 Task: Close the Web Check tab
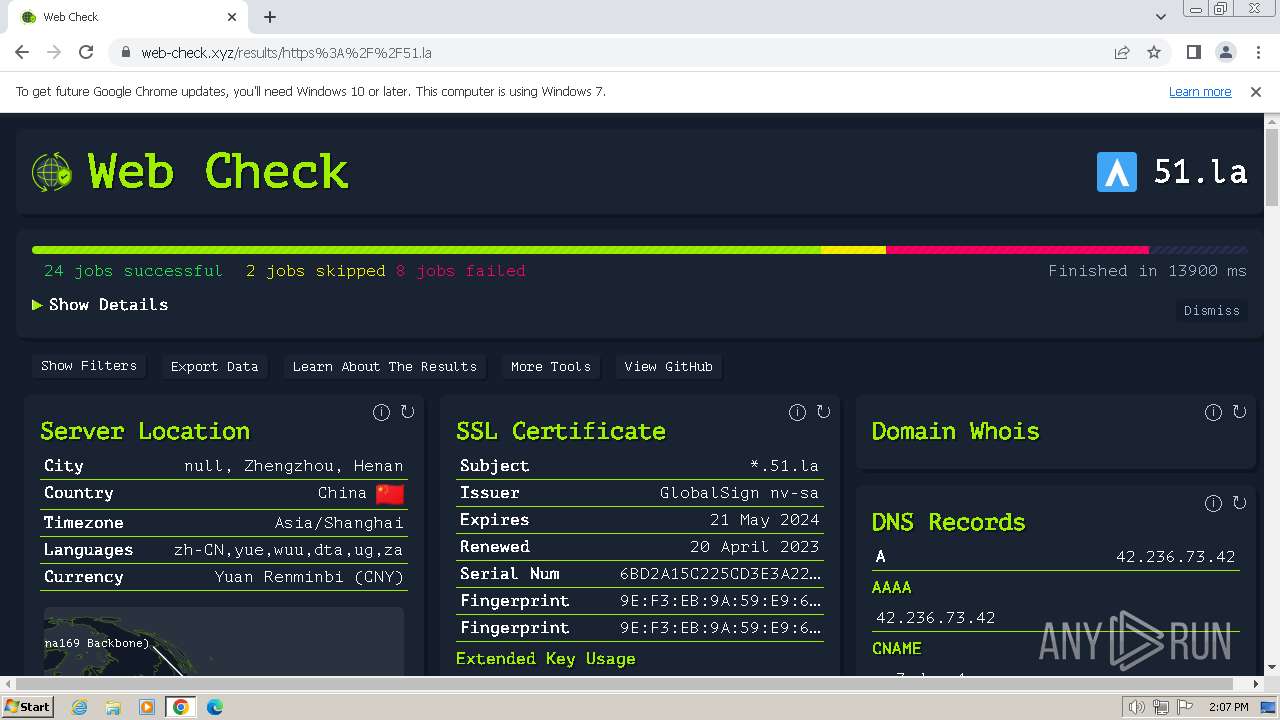point(232,17)
